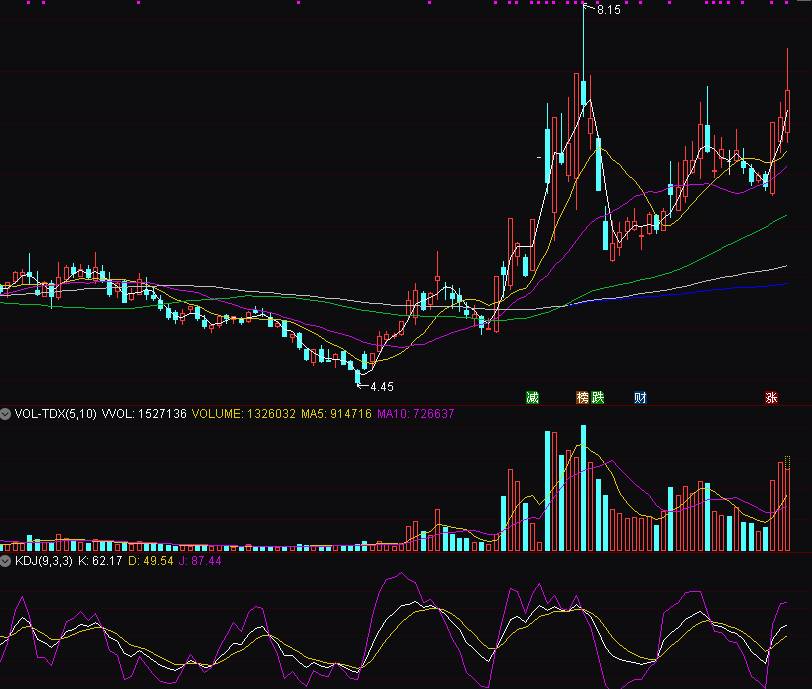The height and width of the screenshot is (689, 812).
Task: Select the latest red candlestick at right edge
Action: tap(787, 110)
